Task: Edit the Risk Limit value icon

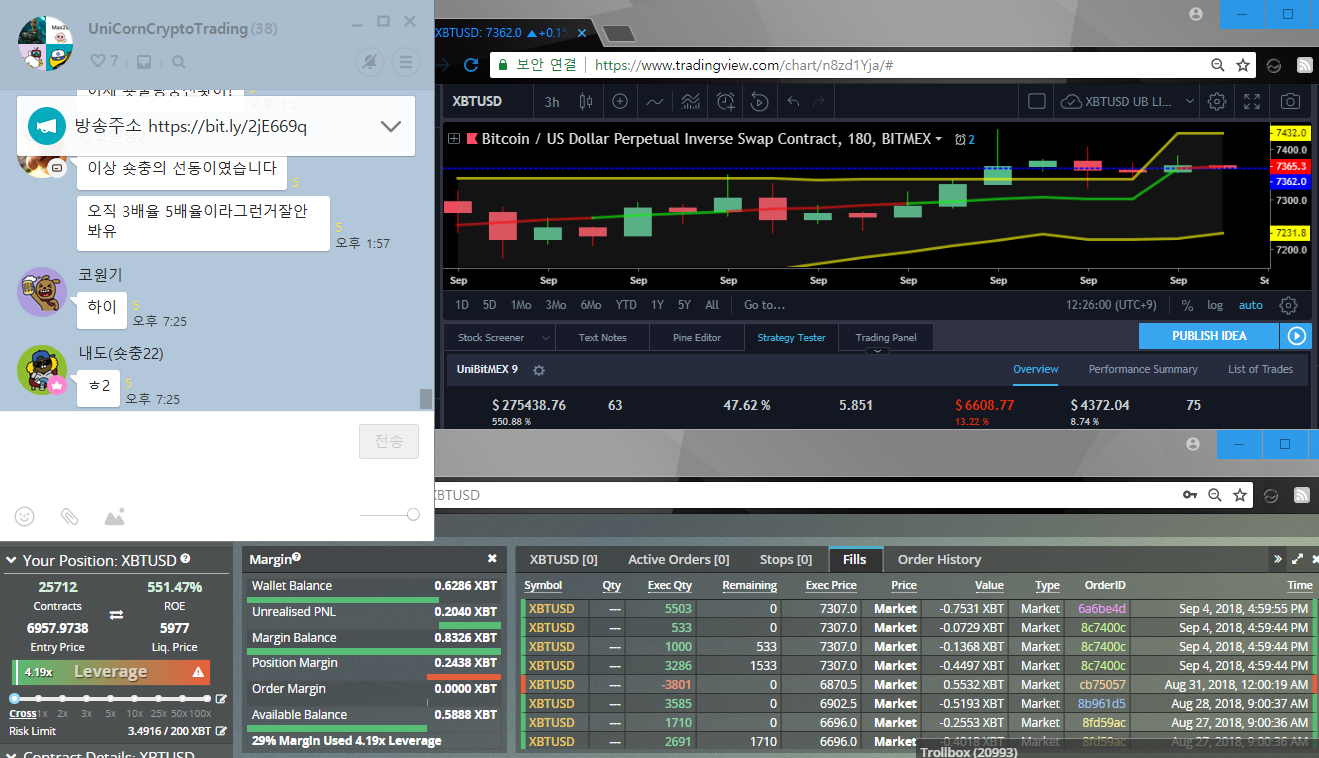Action: [x=221, y=731]
